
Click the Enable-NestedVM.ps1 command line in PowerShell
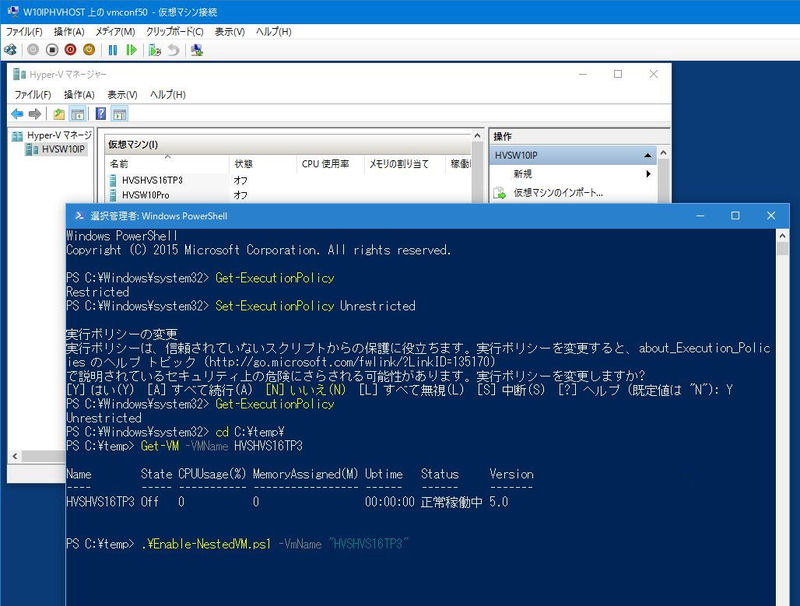pyautogui.click(x=238, y=544)
